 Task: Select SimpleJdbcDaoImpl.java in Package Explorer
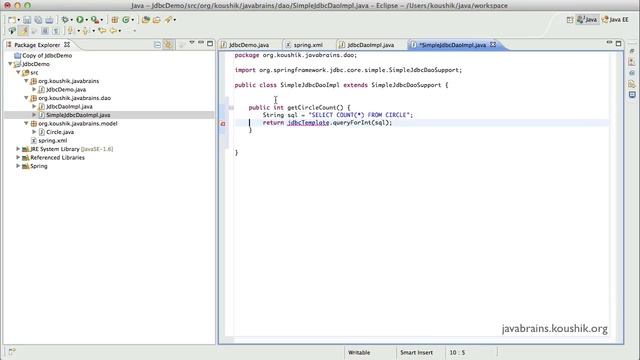78,115
